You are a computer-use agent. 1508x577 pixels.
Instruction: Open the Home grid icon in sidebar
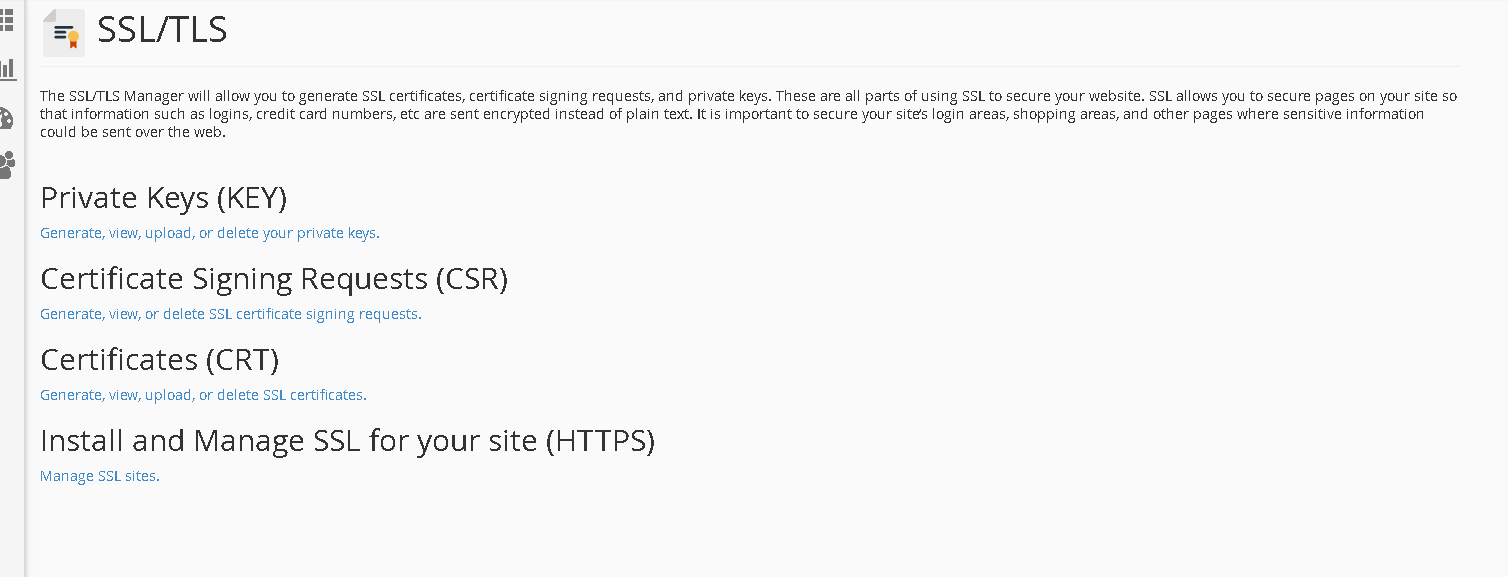[x=6, y=21]
